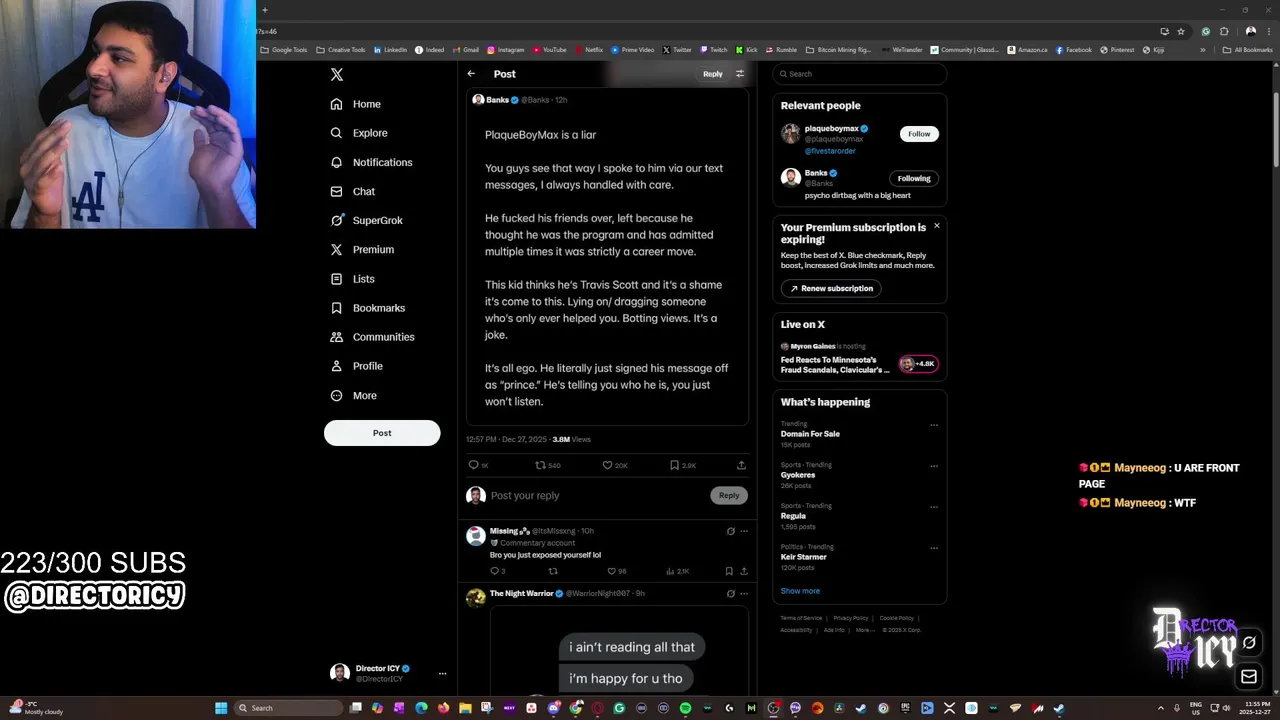Open Grok icon on Missing's reply
1280x720 pixels.
point(730,531)
